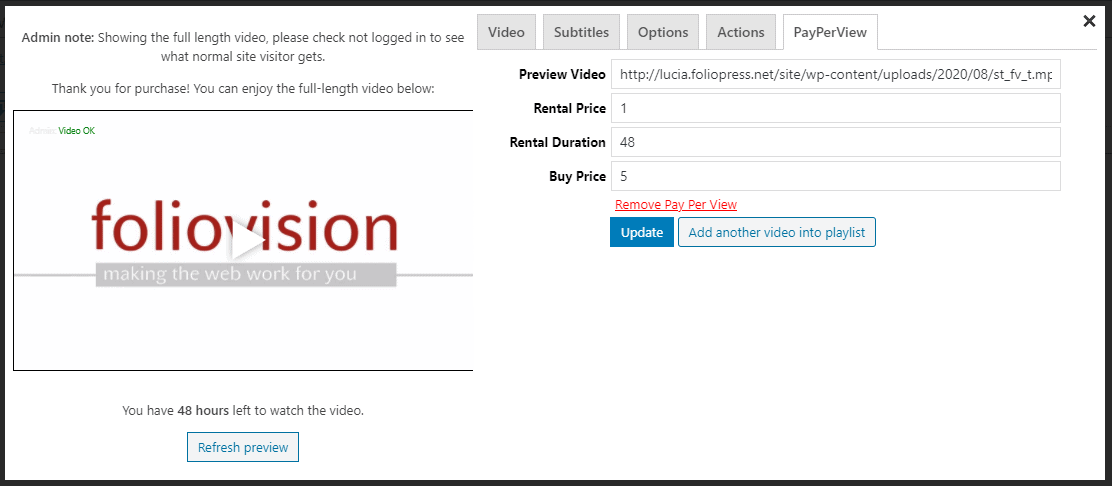Screen dimensions: 1112x486
Task: Close the video editor dialog
Action: tap(1089, 21)
